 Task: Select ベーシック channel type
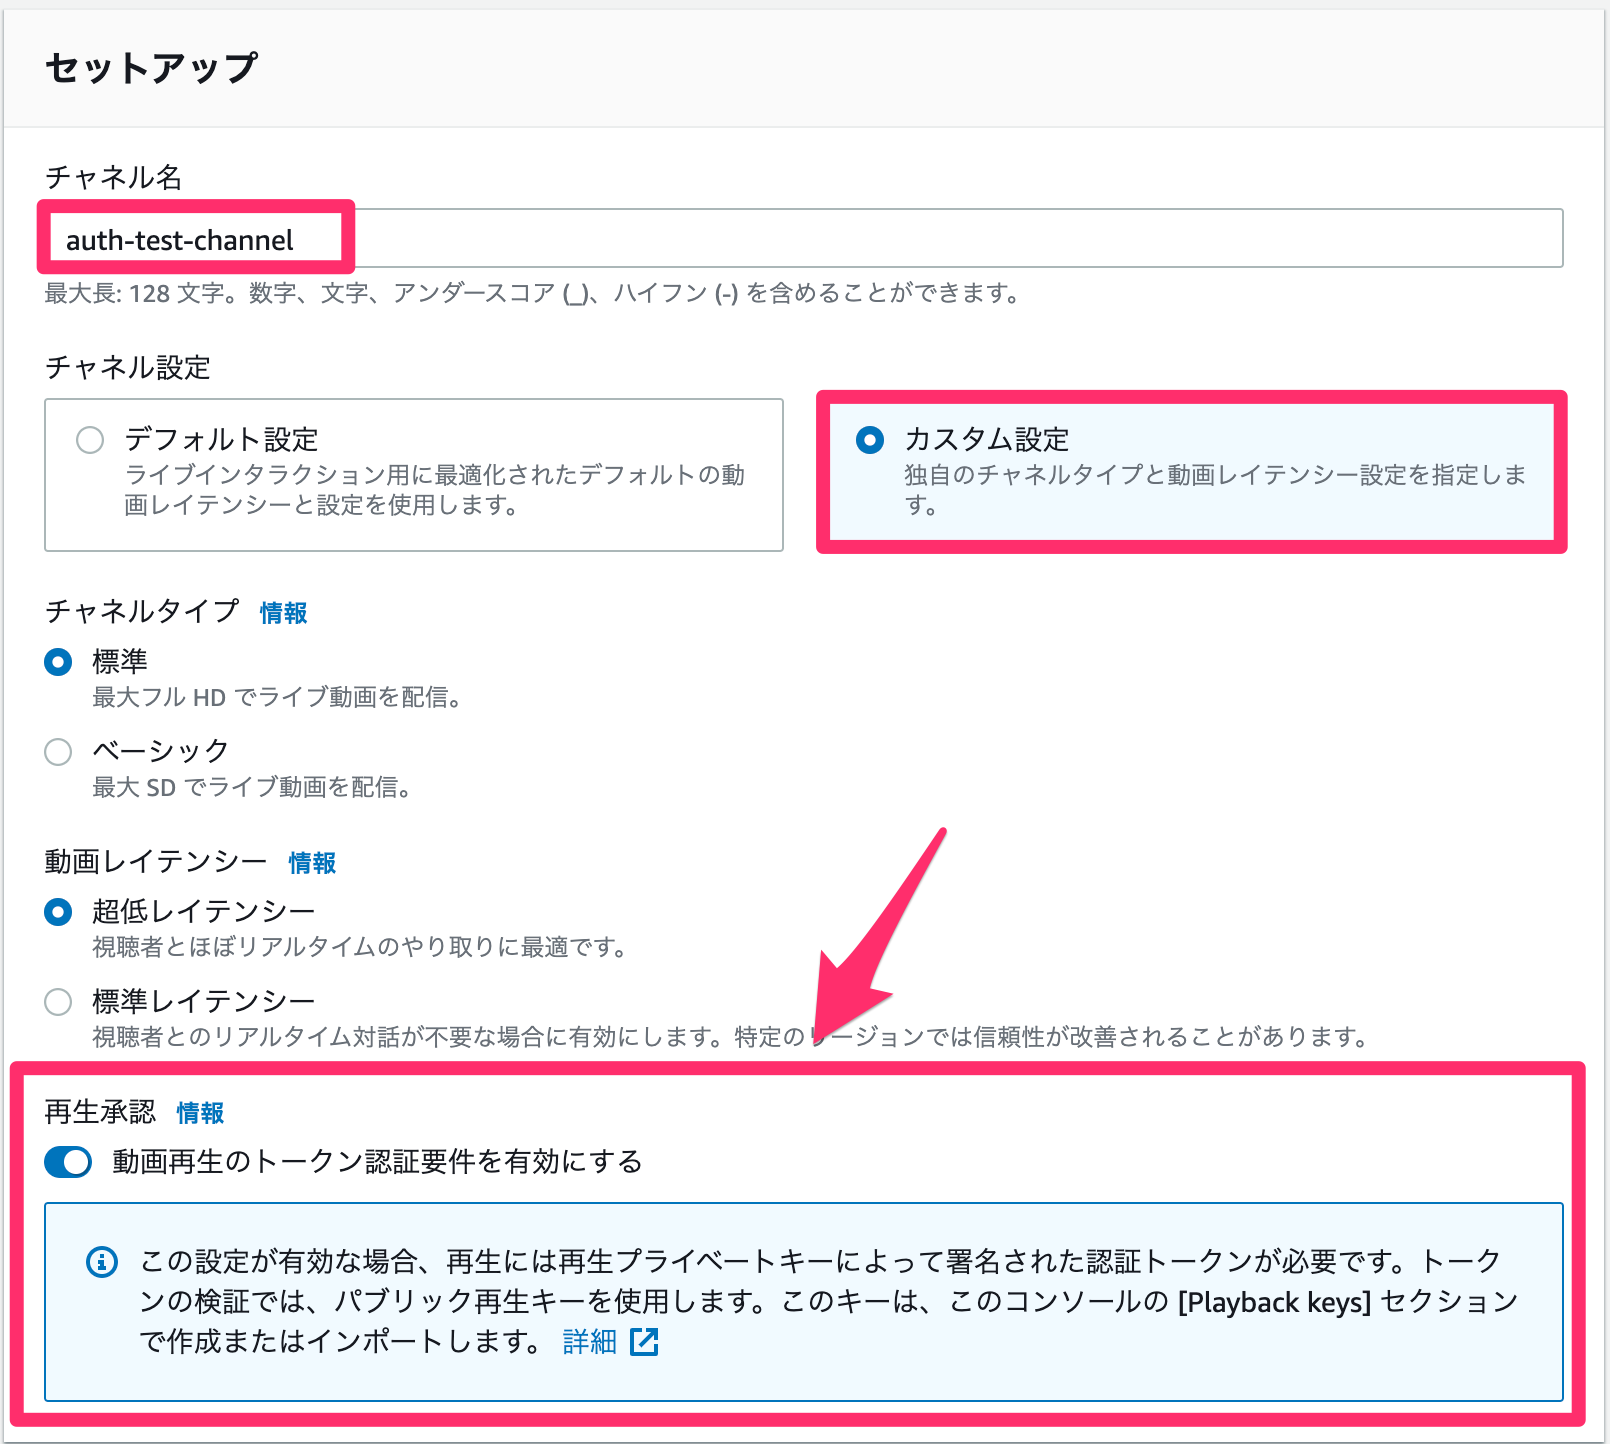pyautogui.click(x=58, y=751)
